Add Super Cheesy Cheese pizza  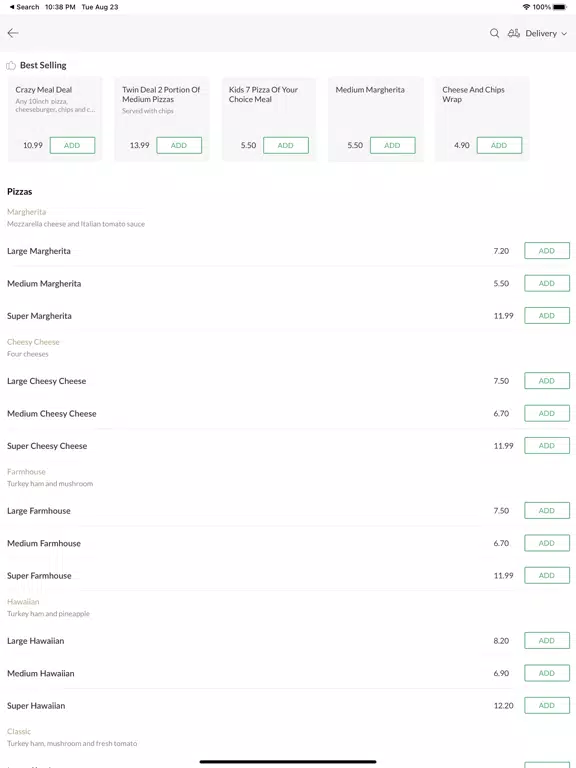(547, 446)
